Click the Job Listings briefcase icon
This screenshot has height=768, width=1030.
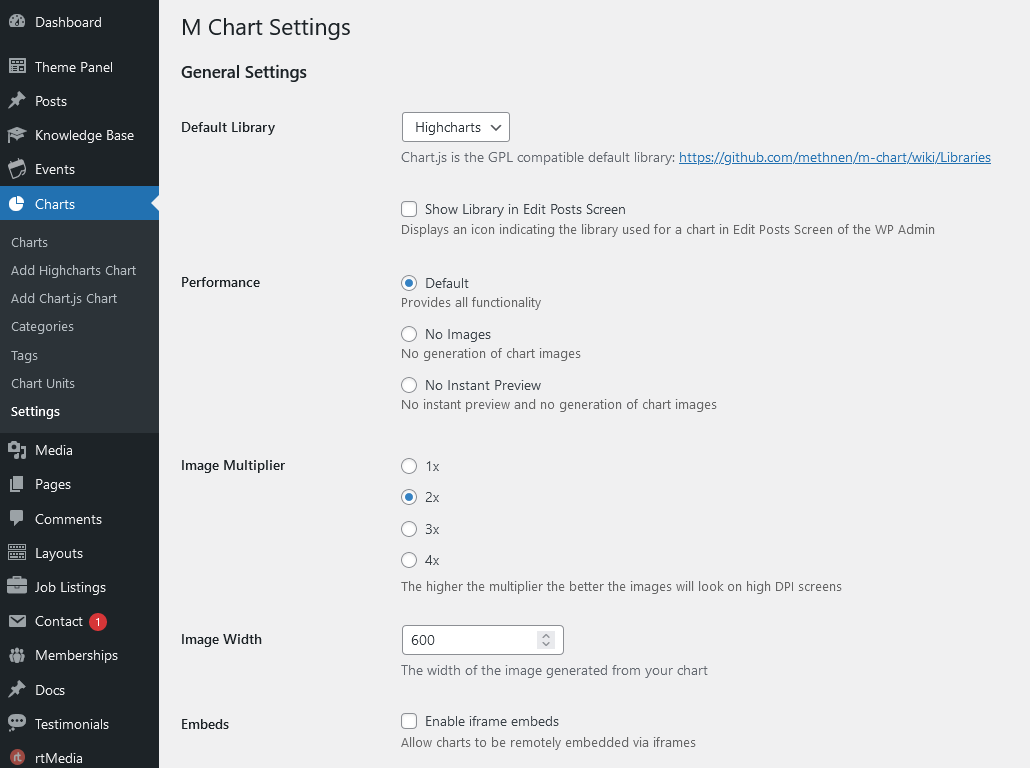[17, 586]
